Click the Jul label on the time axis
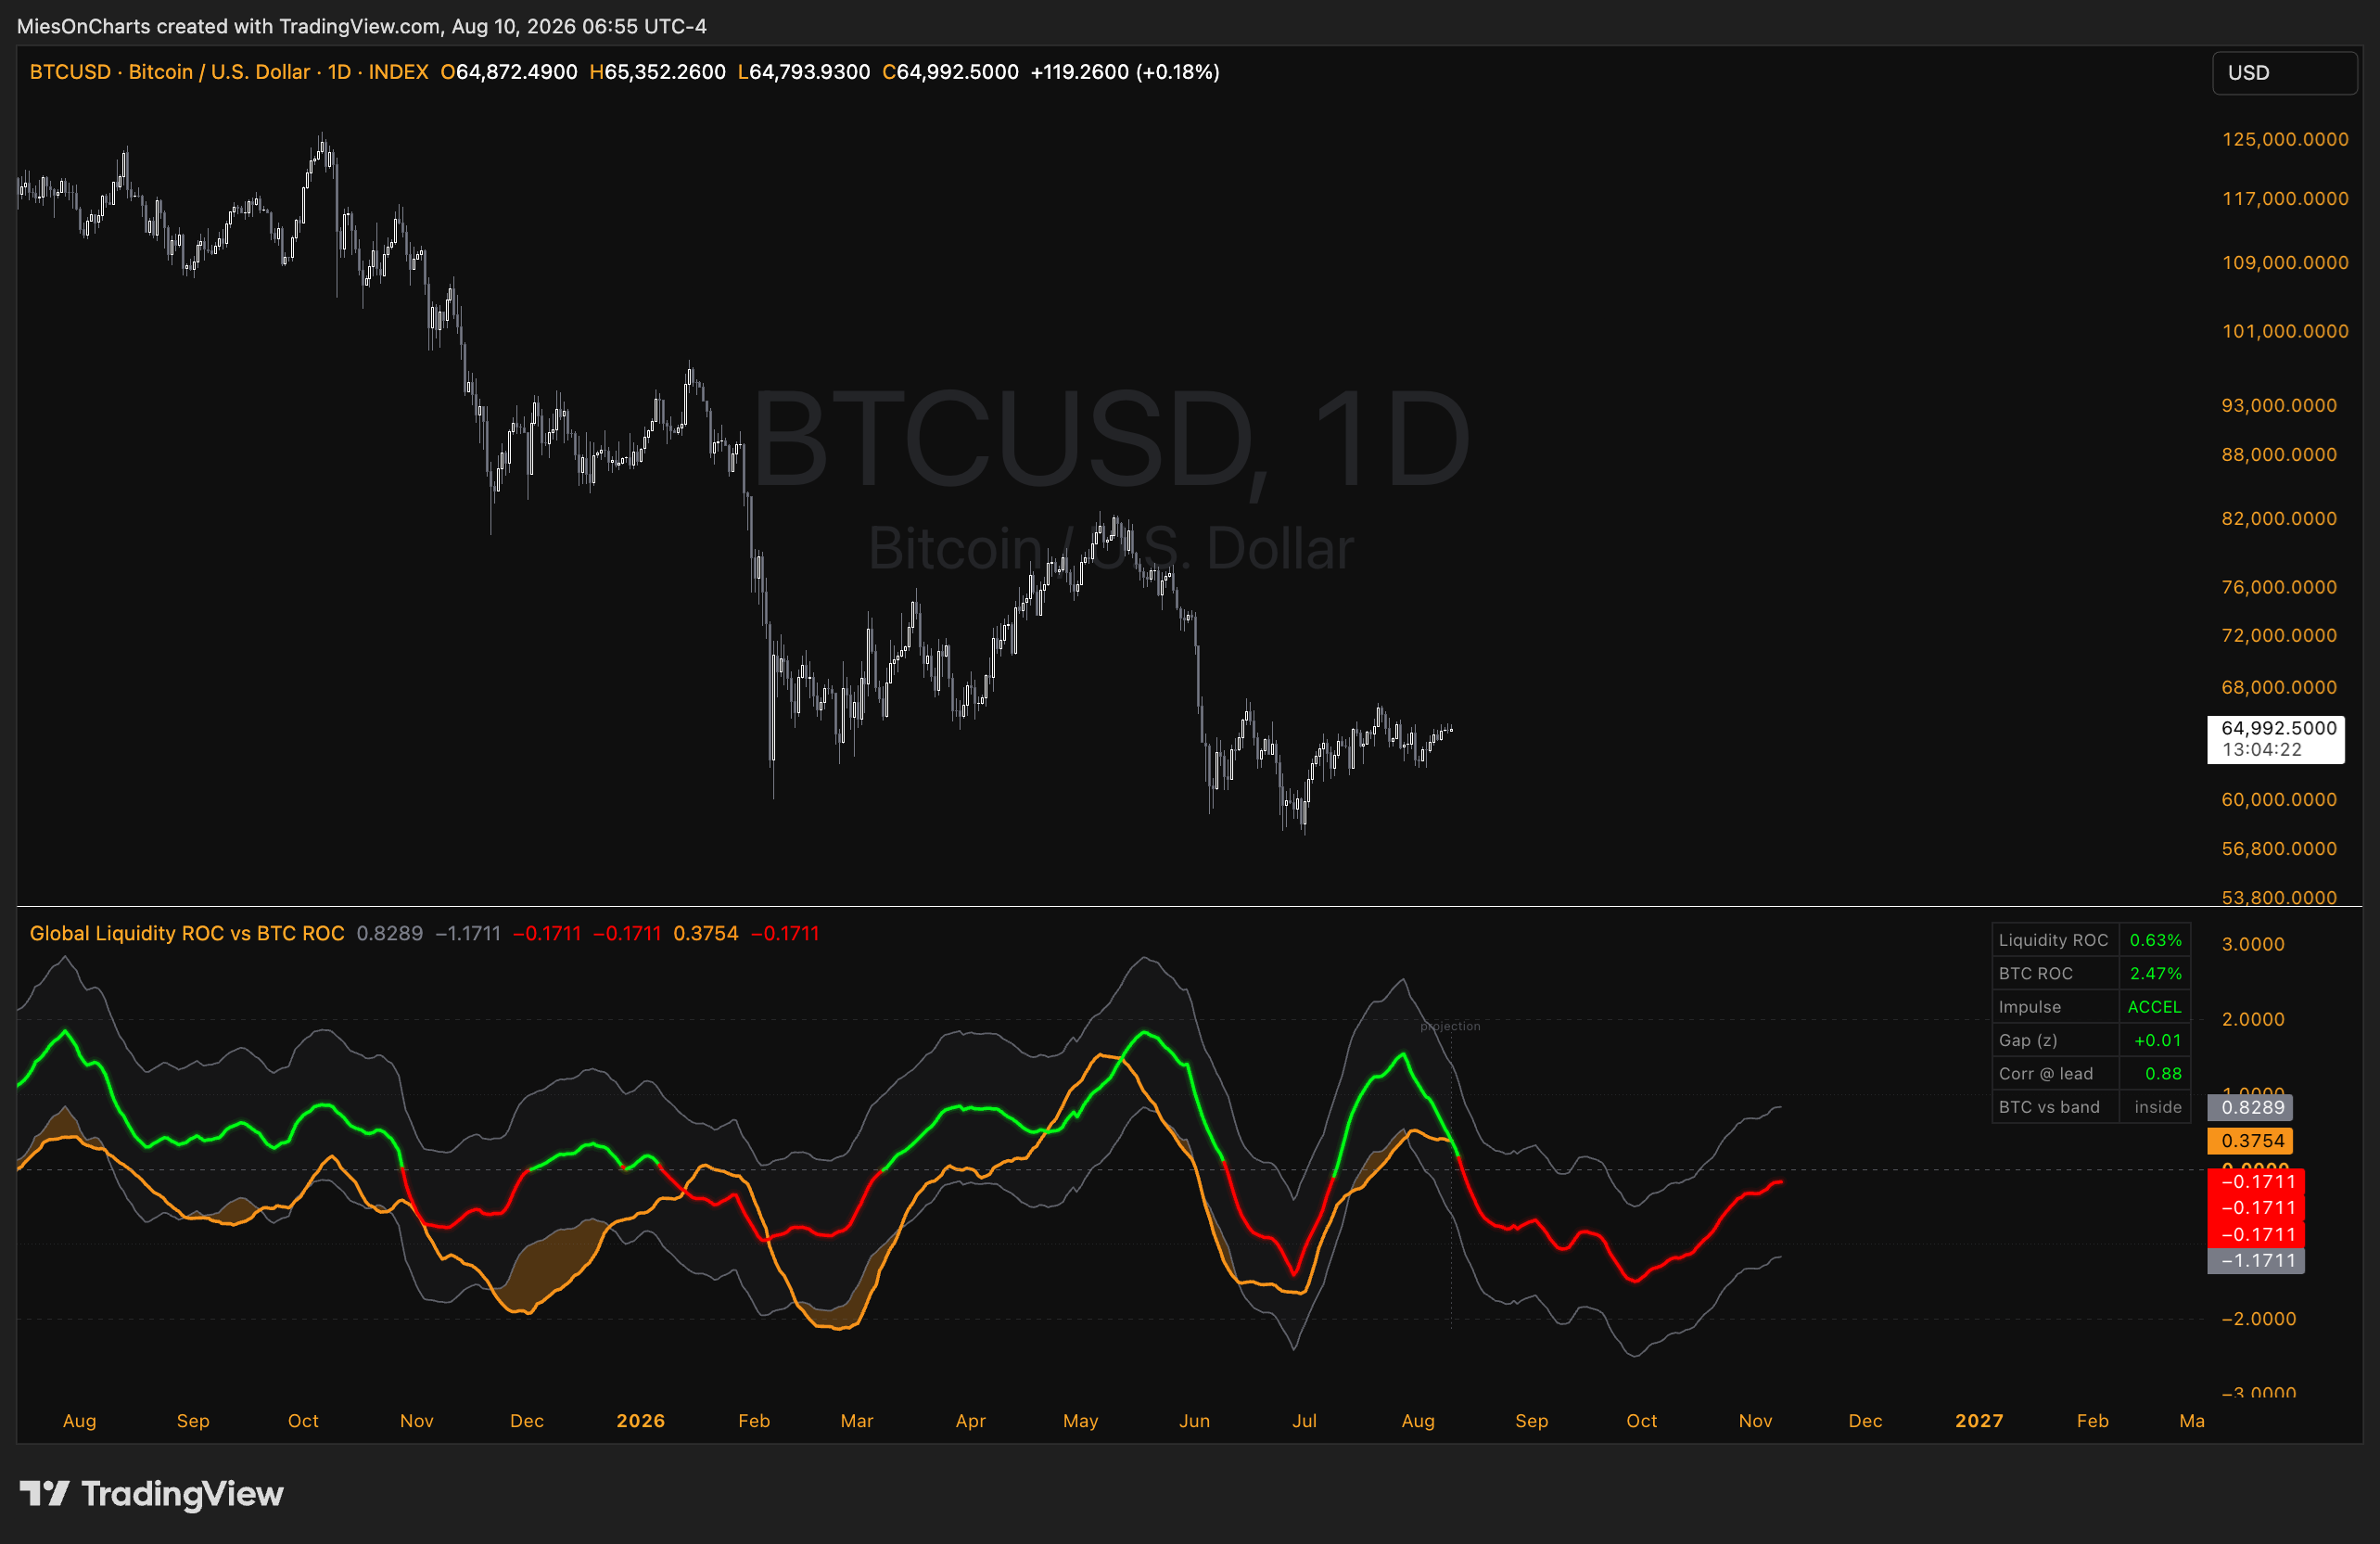This screenshot has height=1544, width=2380. point(1304,1421)
